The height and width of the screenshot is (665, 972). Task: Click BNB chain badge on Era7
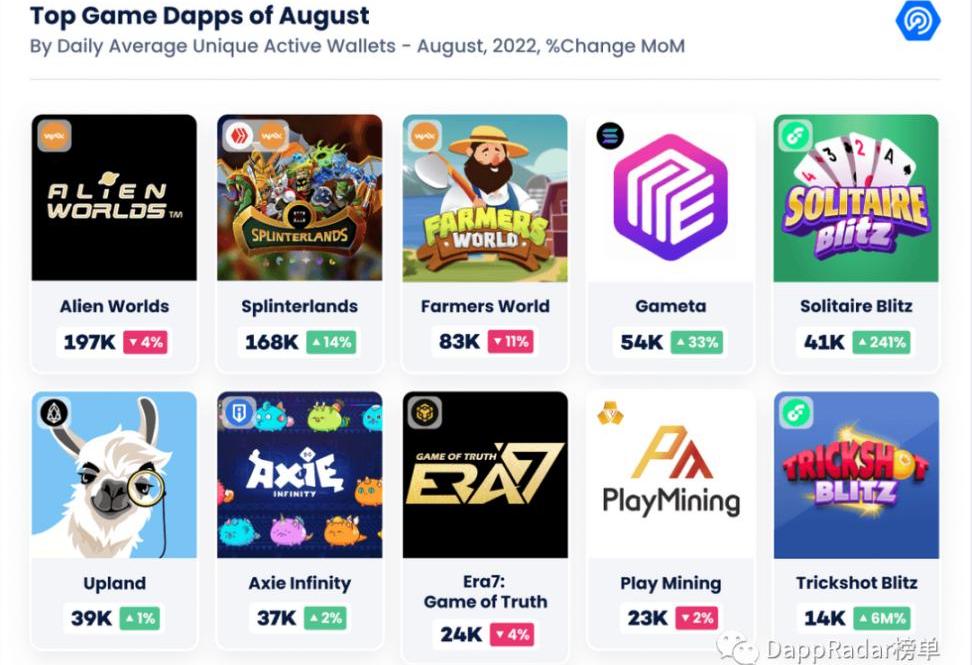coord(424,412)
